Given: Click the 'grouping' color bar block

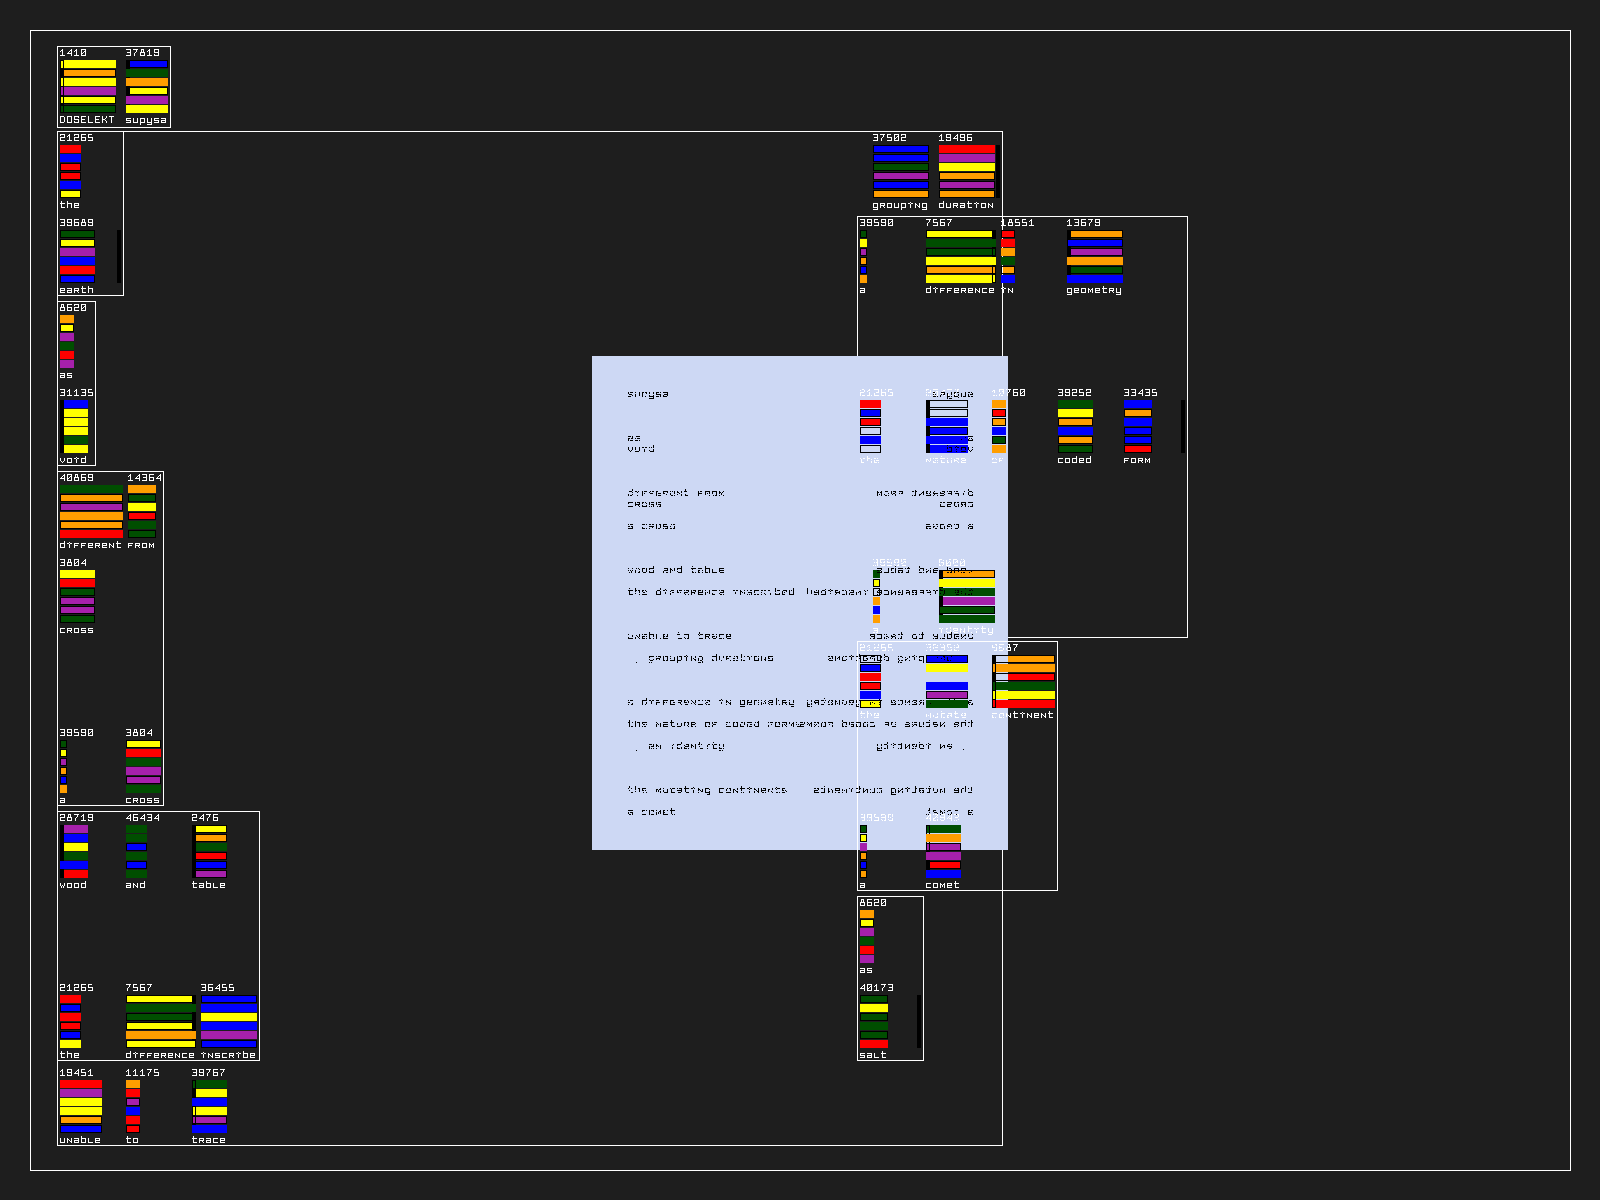Looking at the screenshot, I should 900,171.
